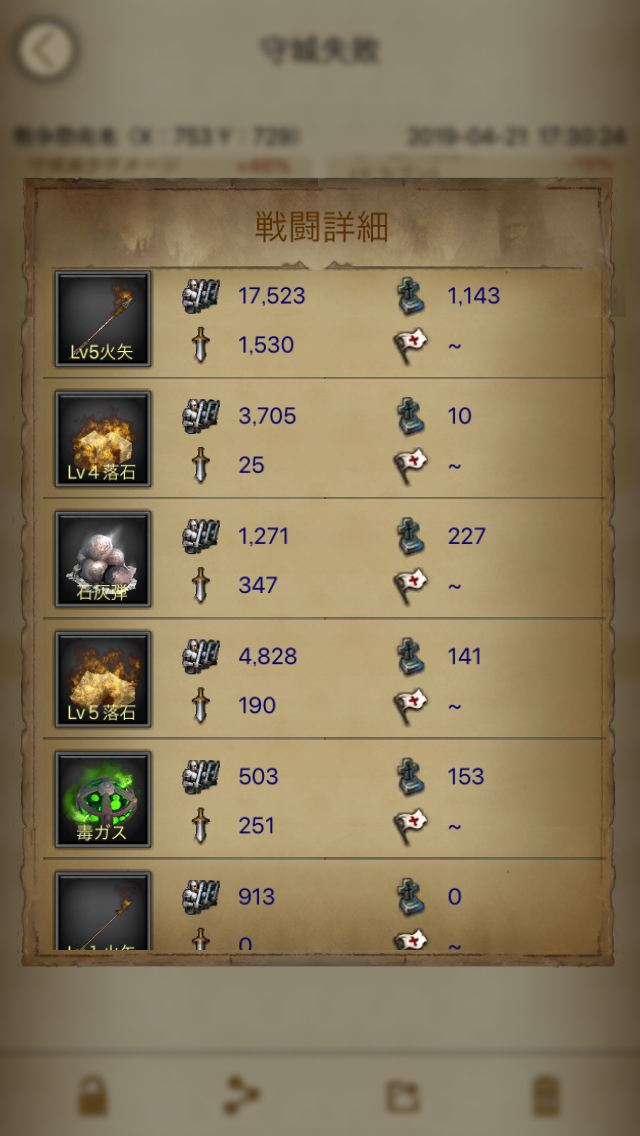Screen dimensions: 640x1136
Task: Tap the 毒ガス poison gas icon
Action: [x=103, y=800]
